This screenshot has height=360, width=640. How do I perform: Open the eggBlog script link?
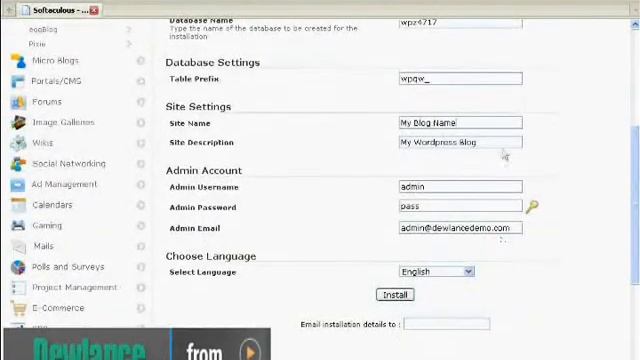click(x=43, y=29)
